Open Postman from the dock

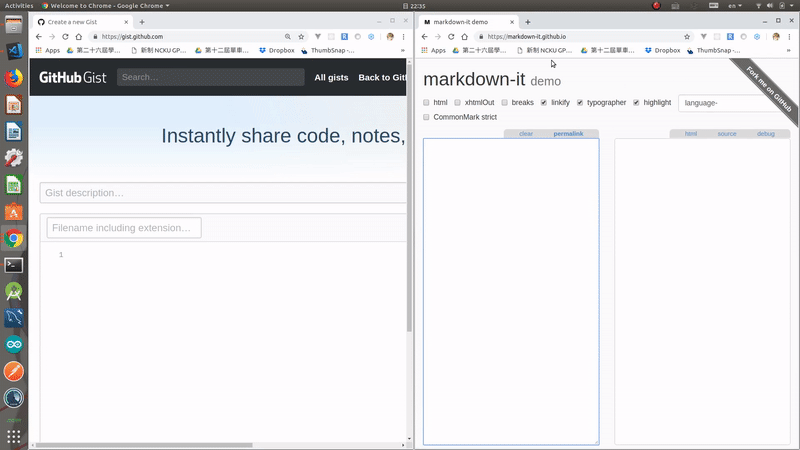point(14,371)
